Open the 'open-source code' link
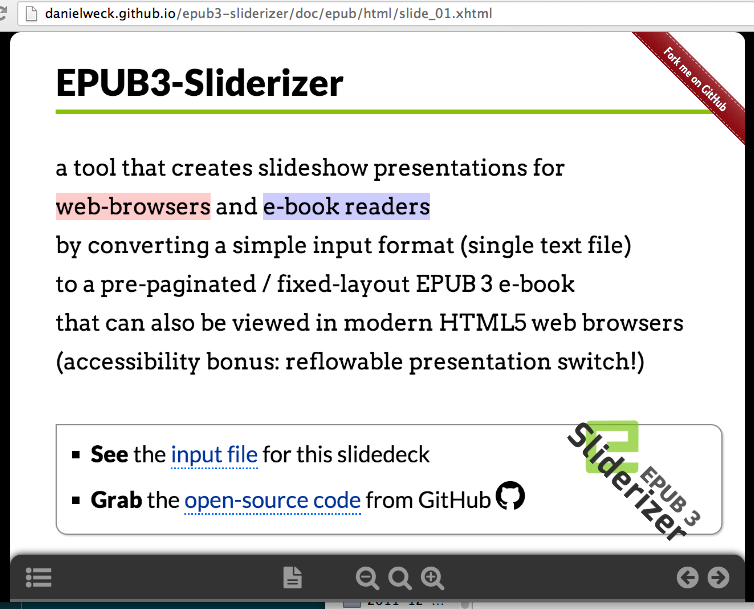This screenshot has width=754, height=609. [273, 501]
